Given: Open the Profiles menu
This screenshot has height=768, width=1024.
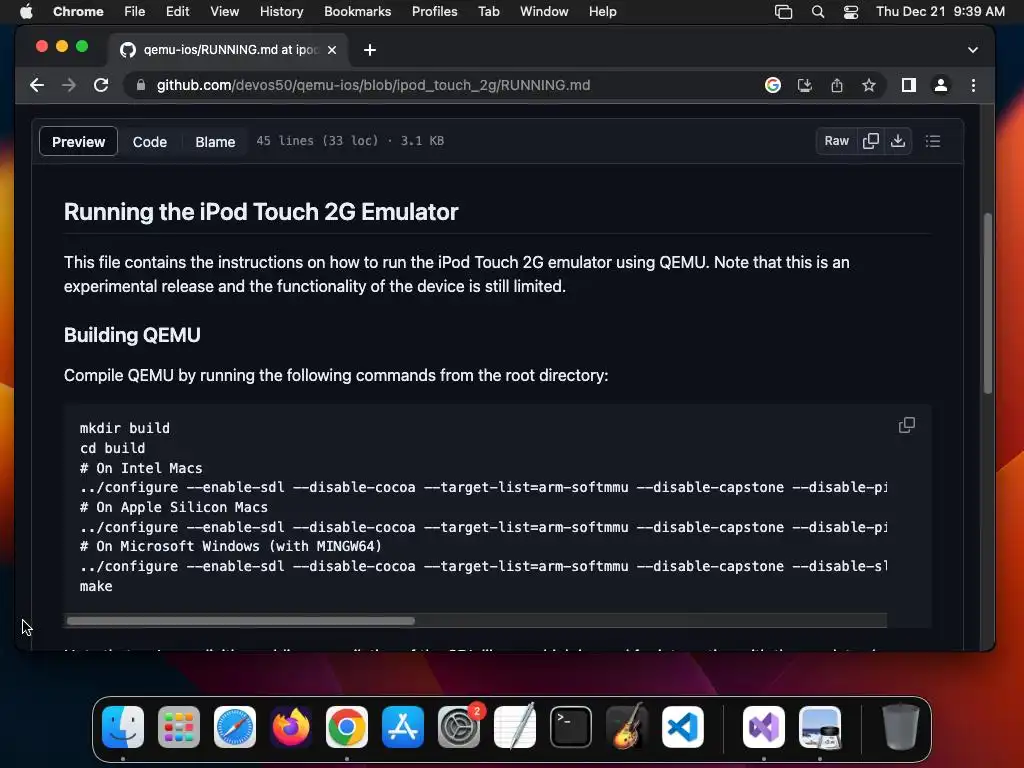Looking at the screenshot, I should (434, 12).
